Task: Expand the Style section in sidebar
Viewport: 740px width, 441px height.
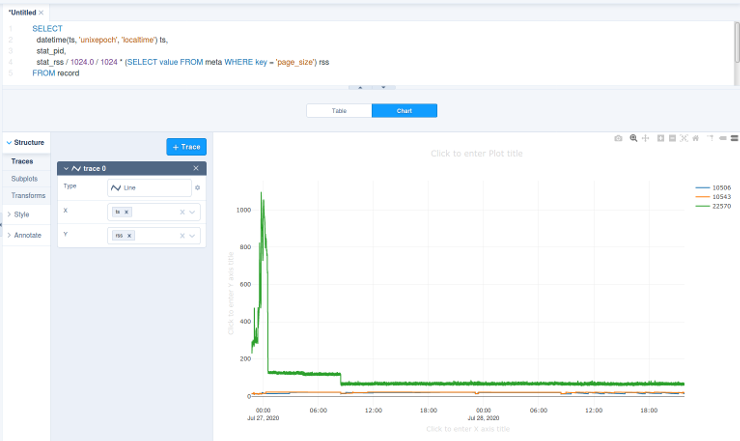Action: (21, 214)
